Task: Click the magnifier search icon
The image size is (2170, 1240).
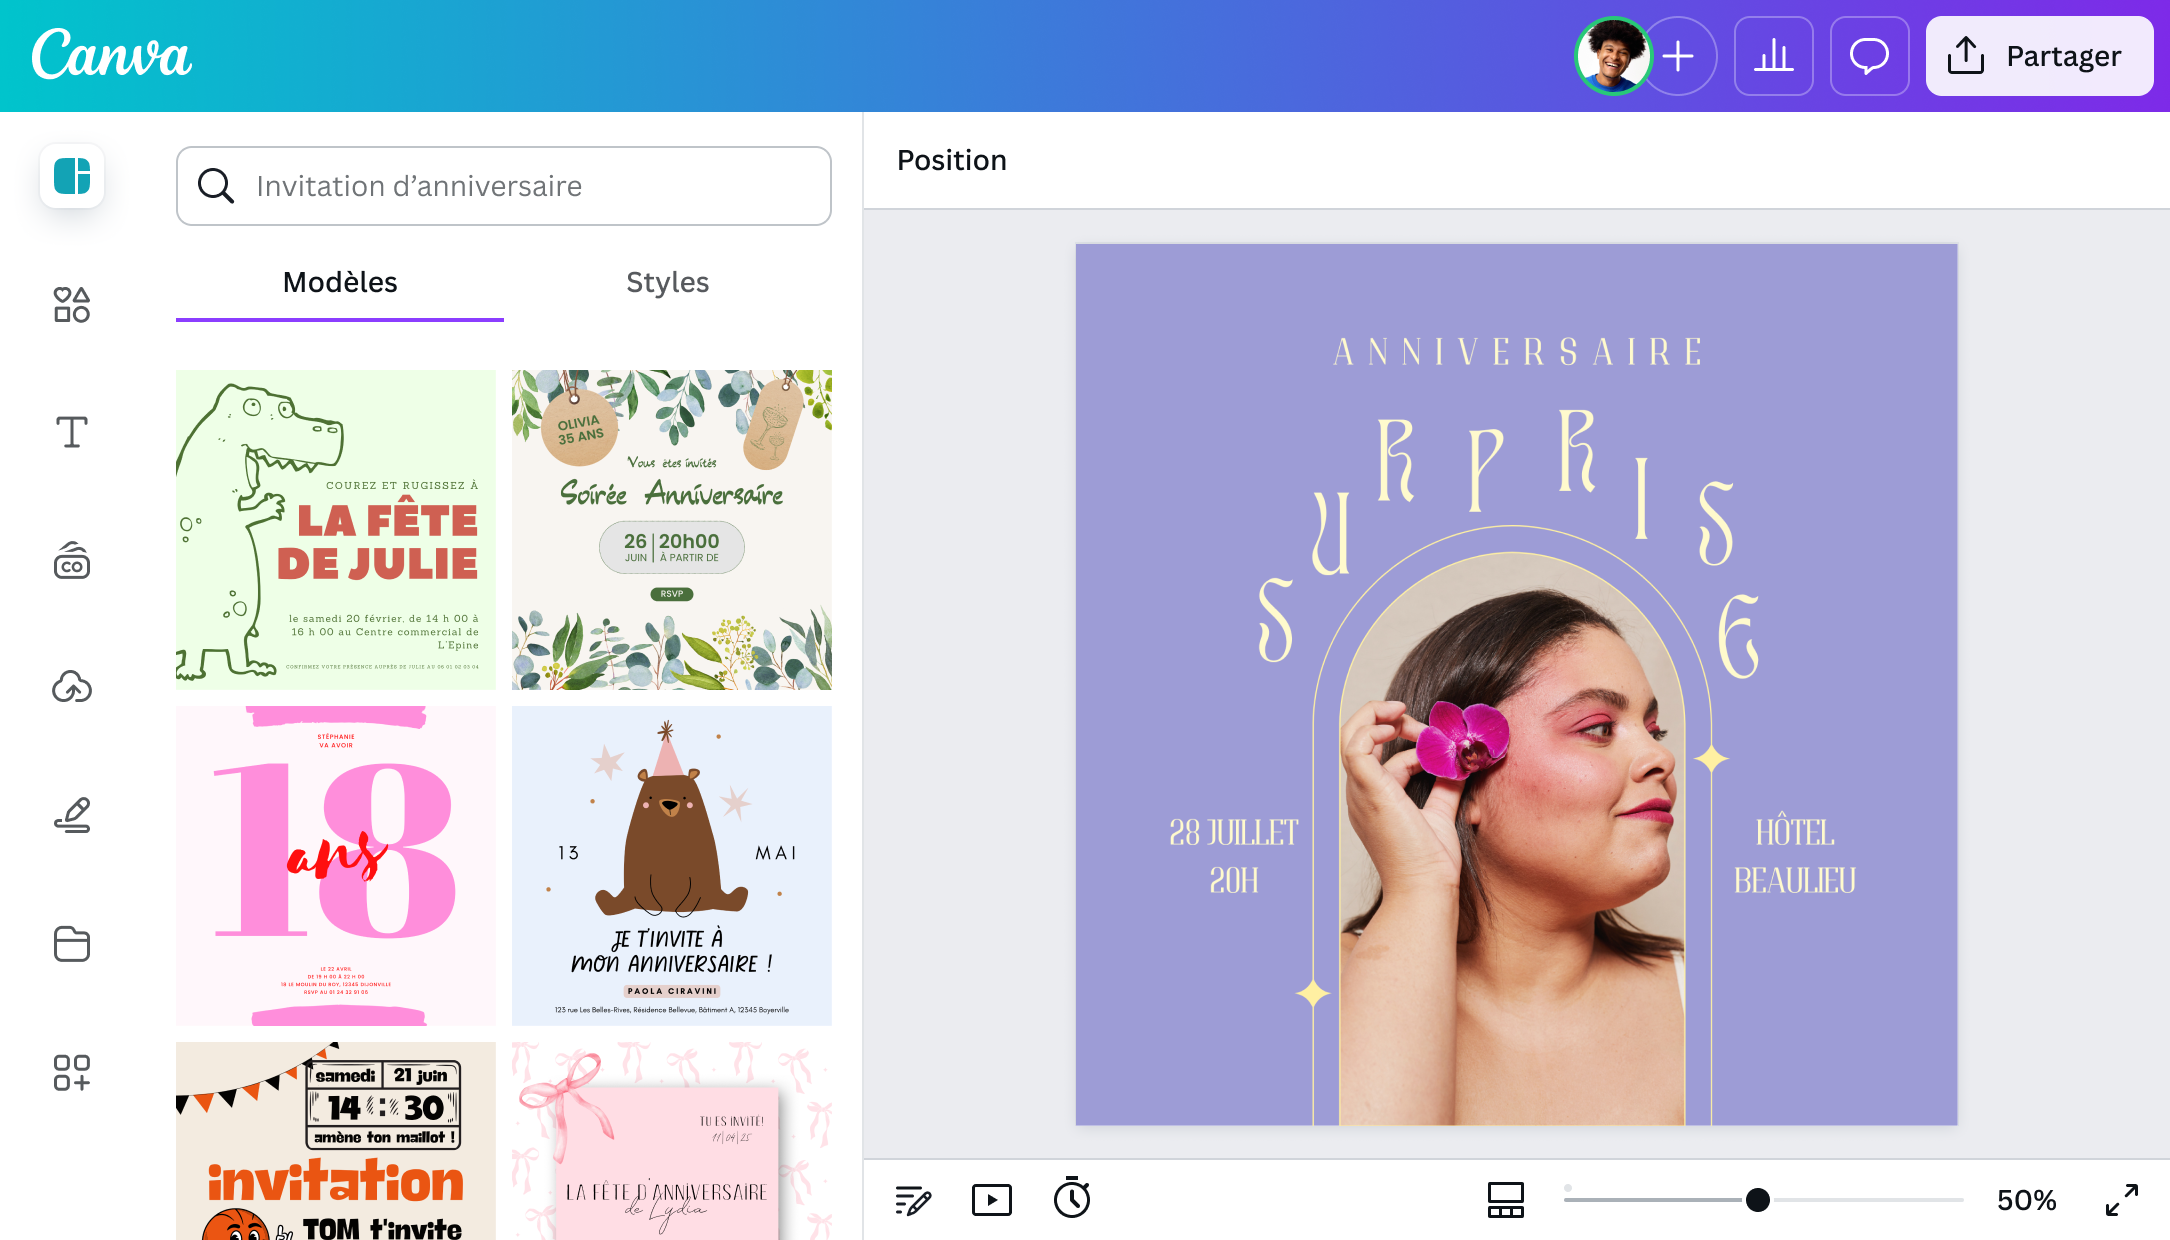Action: point(215,186)
